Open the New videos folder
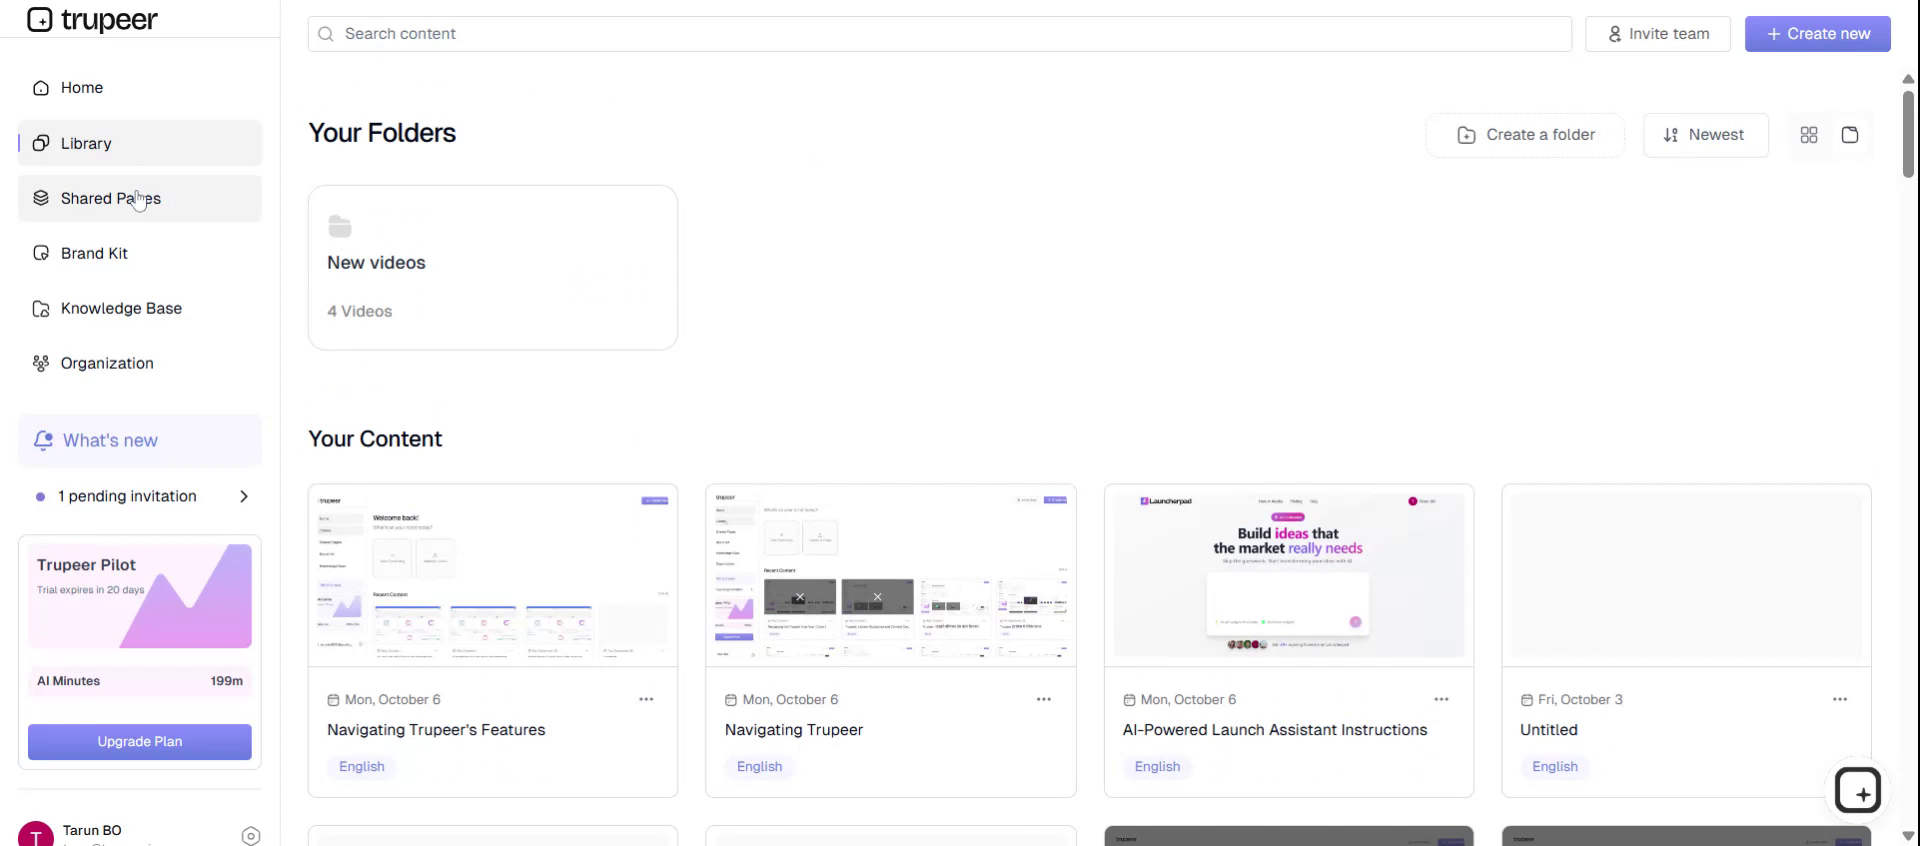Viewport: 1920px width, 846px height. coord(493,267)
